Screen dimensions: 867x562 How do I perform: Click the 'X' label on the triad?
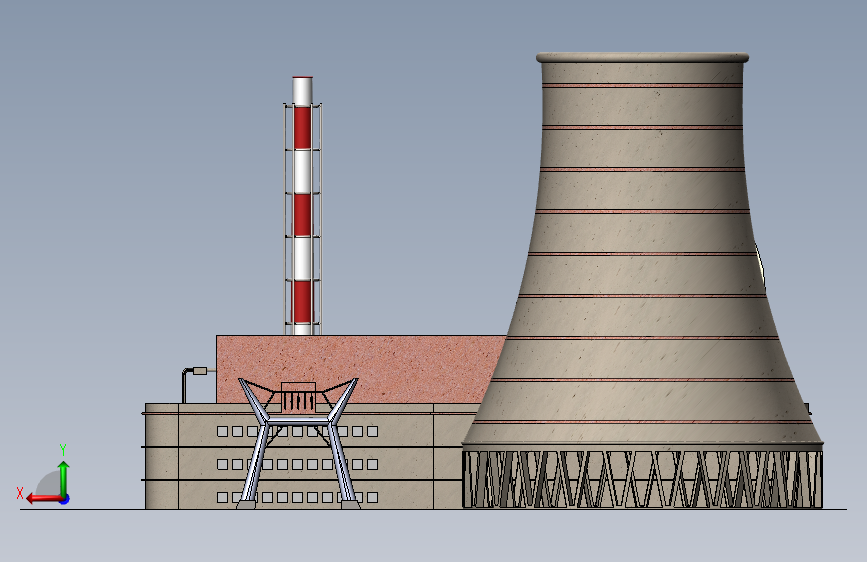click(20, 493)
